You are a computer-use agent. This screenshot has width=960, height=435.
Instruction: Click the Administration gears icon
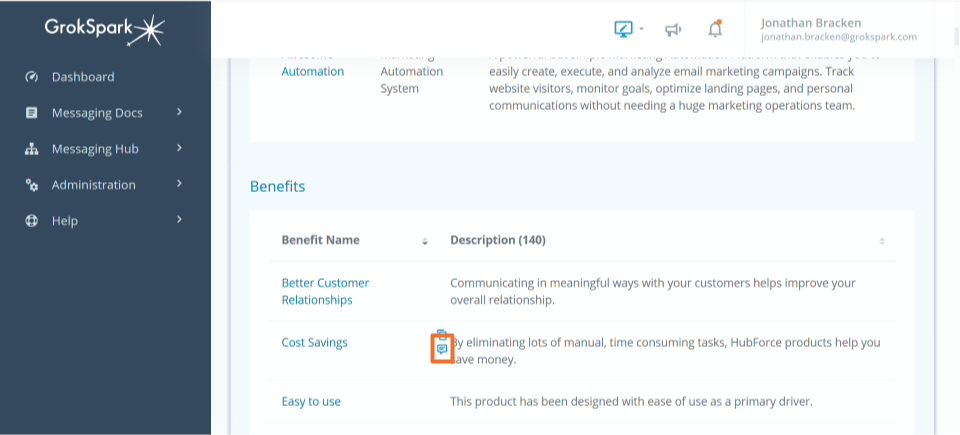coord(31,185)
